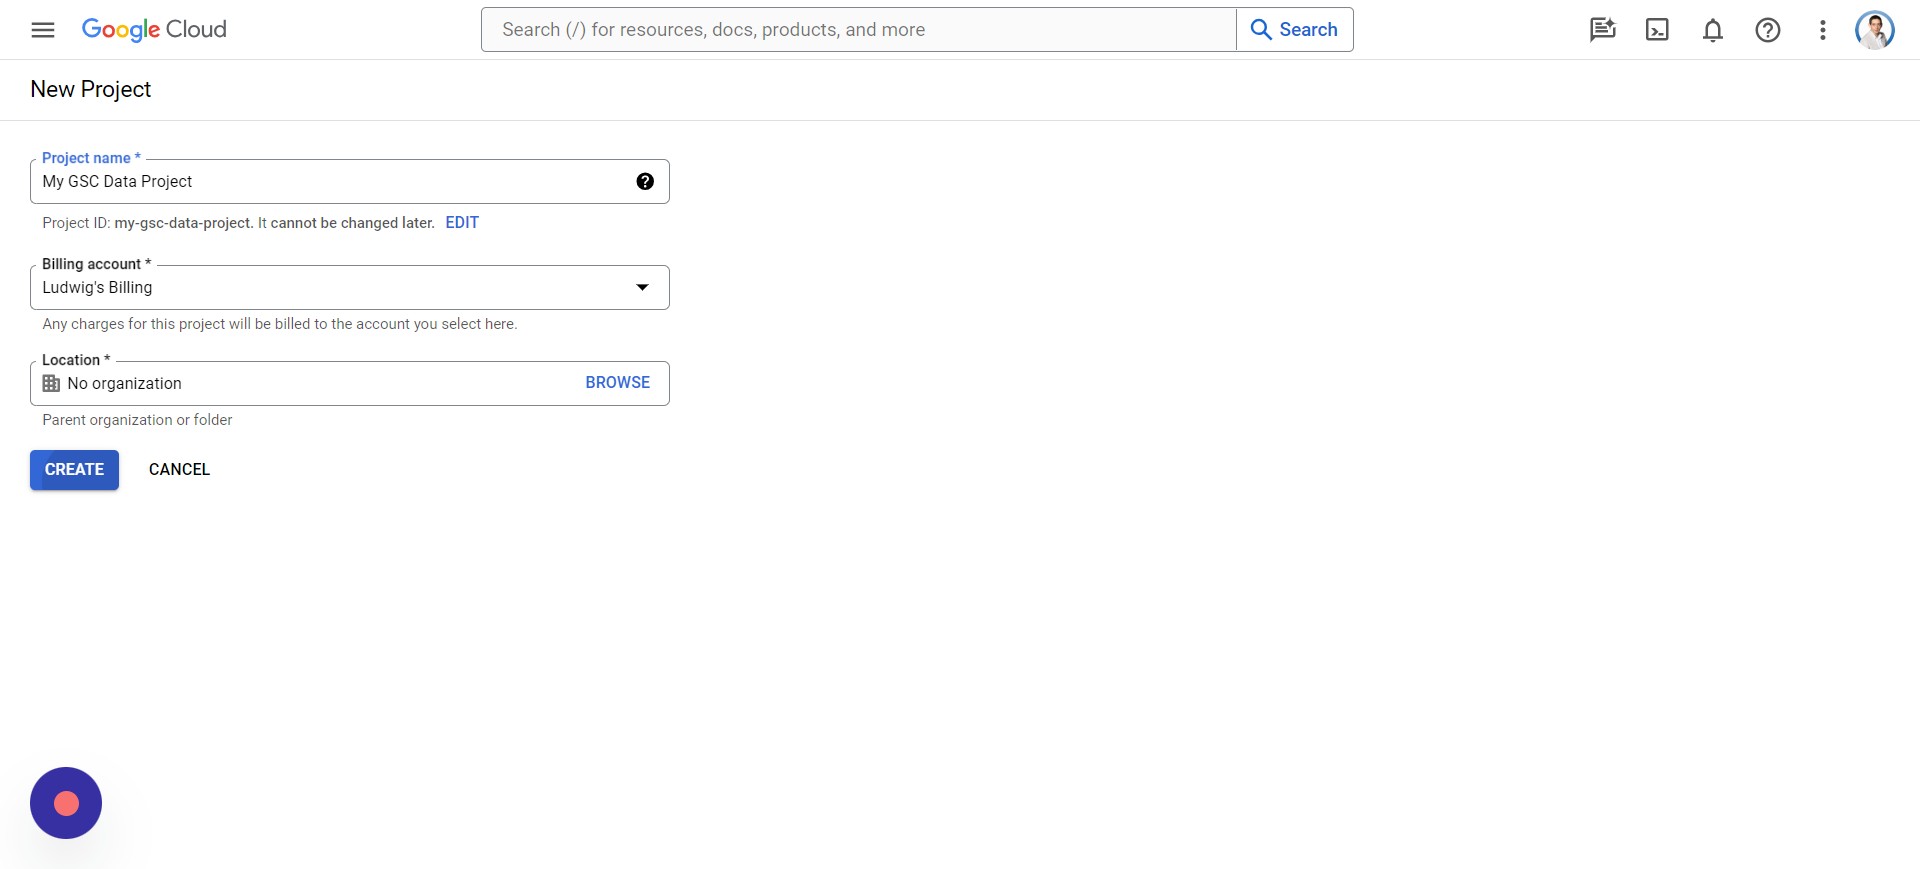The height and width of the screenshot is (869, 1920).
Task: Open the notifications bell
Action: tap(1713, 30)
